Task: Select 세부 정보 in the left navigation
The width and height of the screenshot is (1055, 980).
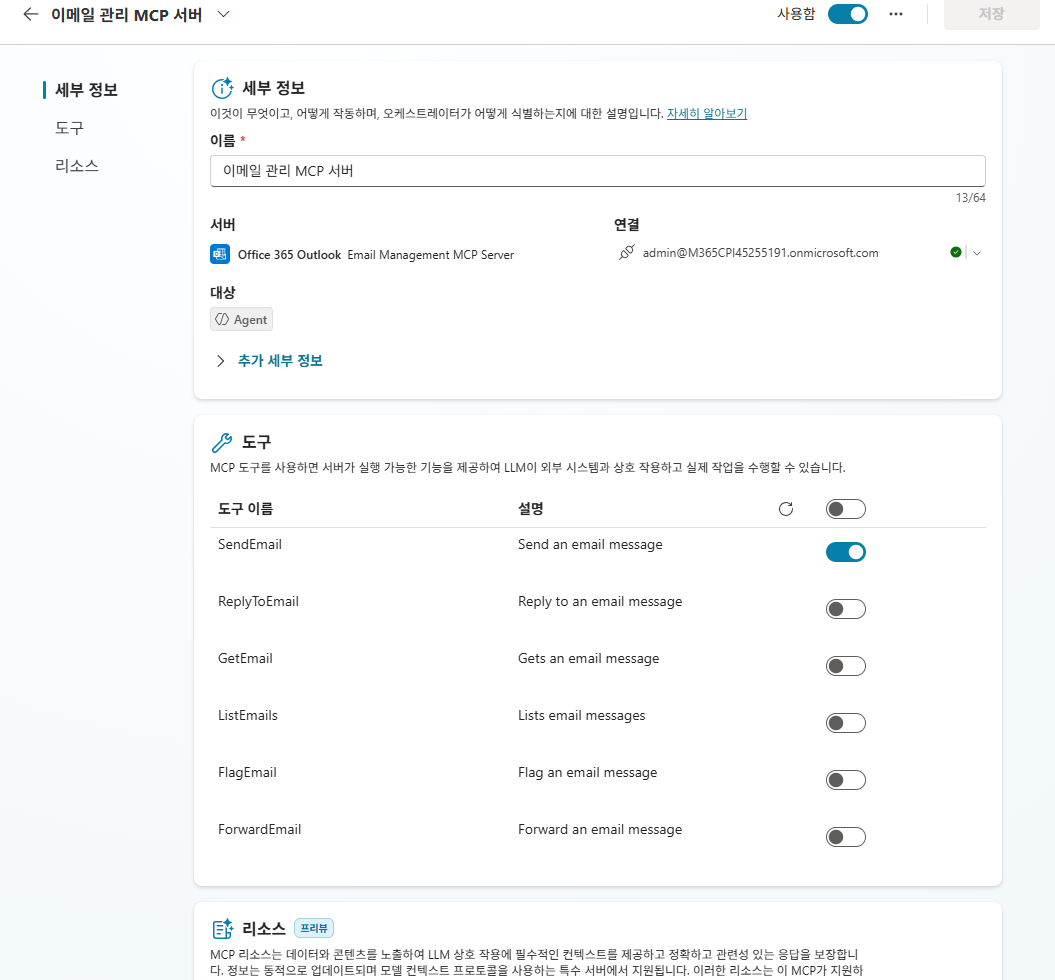Action: [x=86, y=90]
